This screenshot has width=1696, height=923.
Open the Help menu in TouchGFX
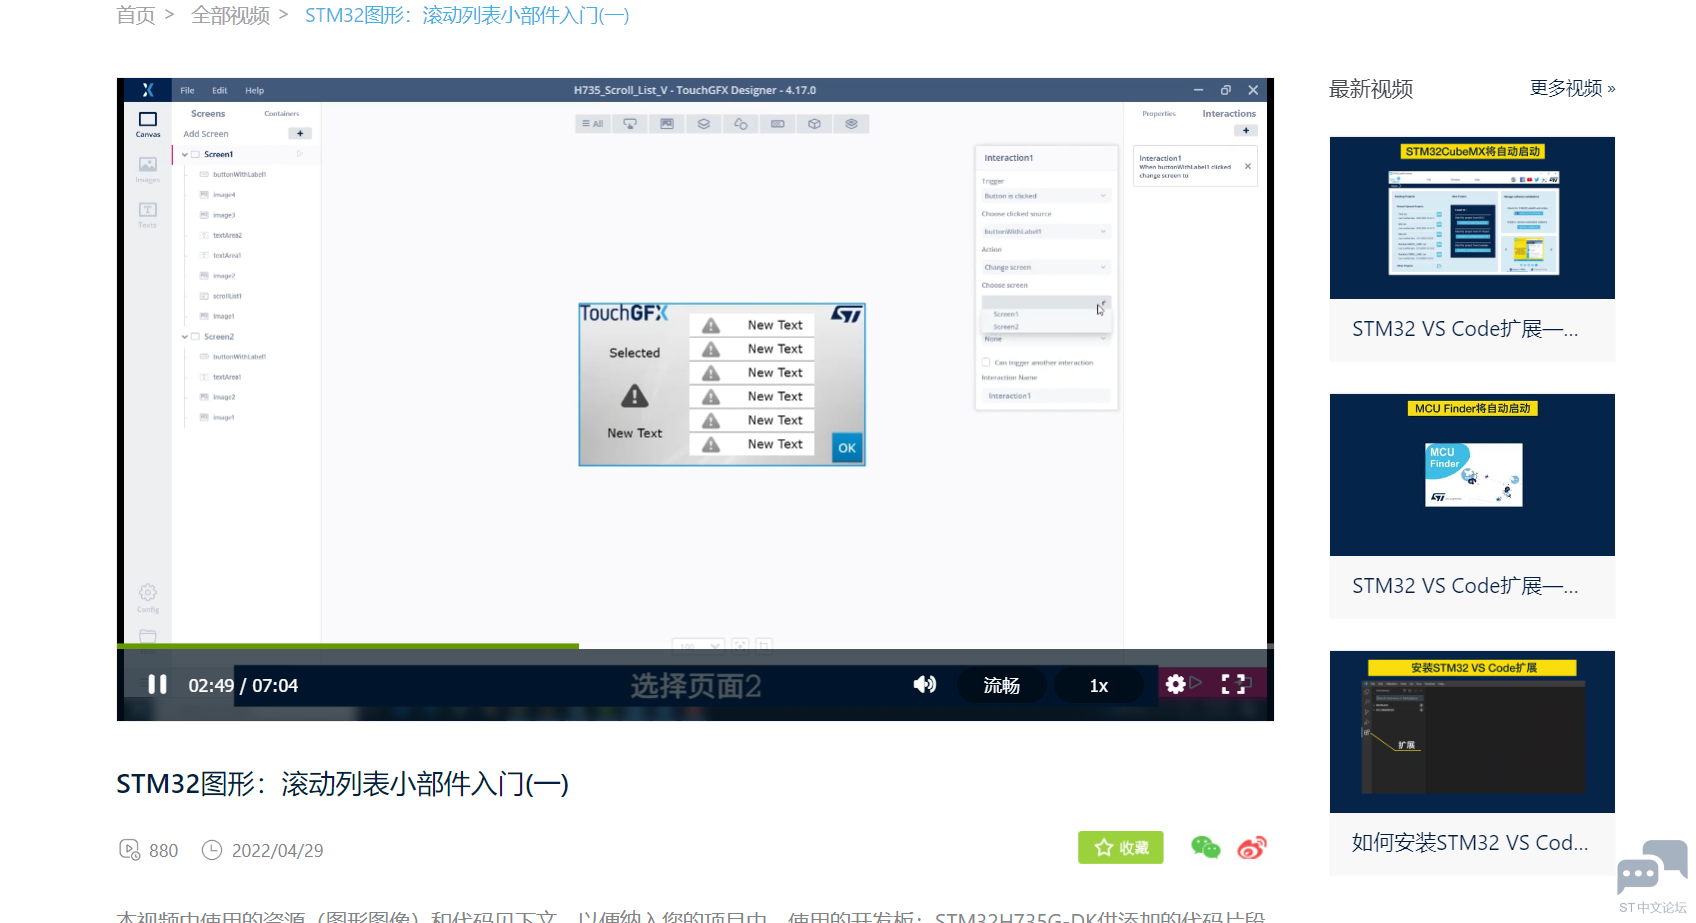[255, 90]
